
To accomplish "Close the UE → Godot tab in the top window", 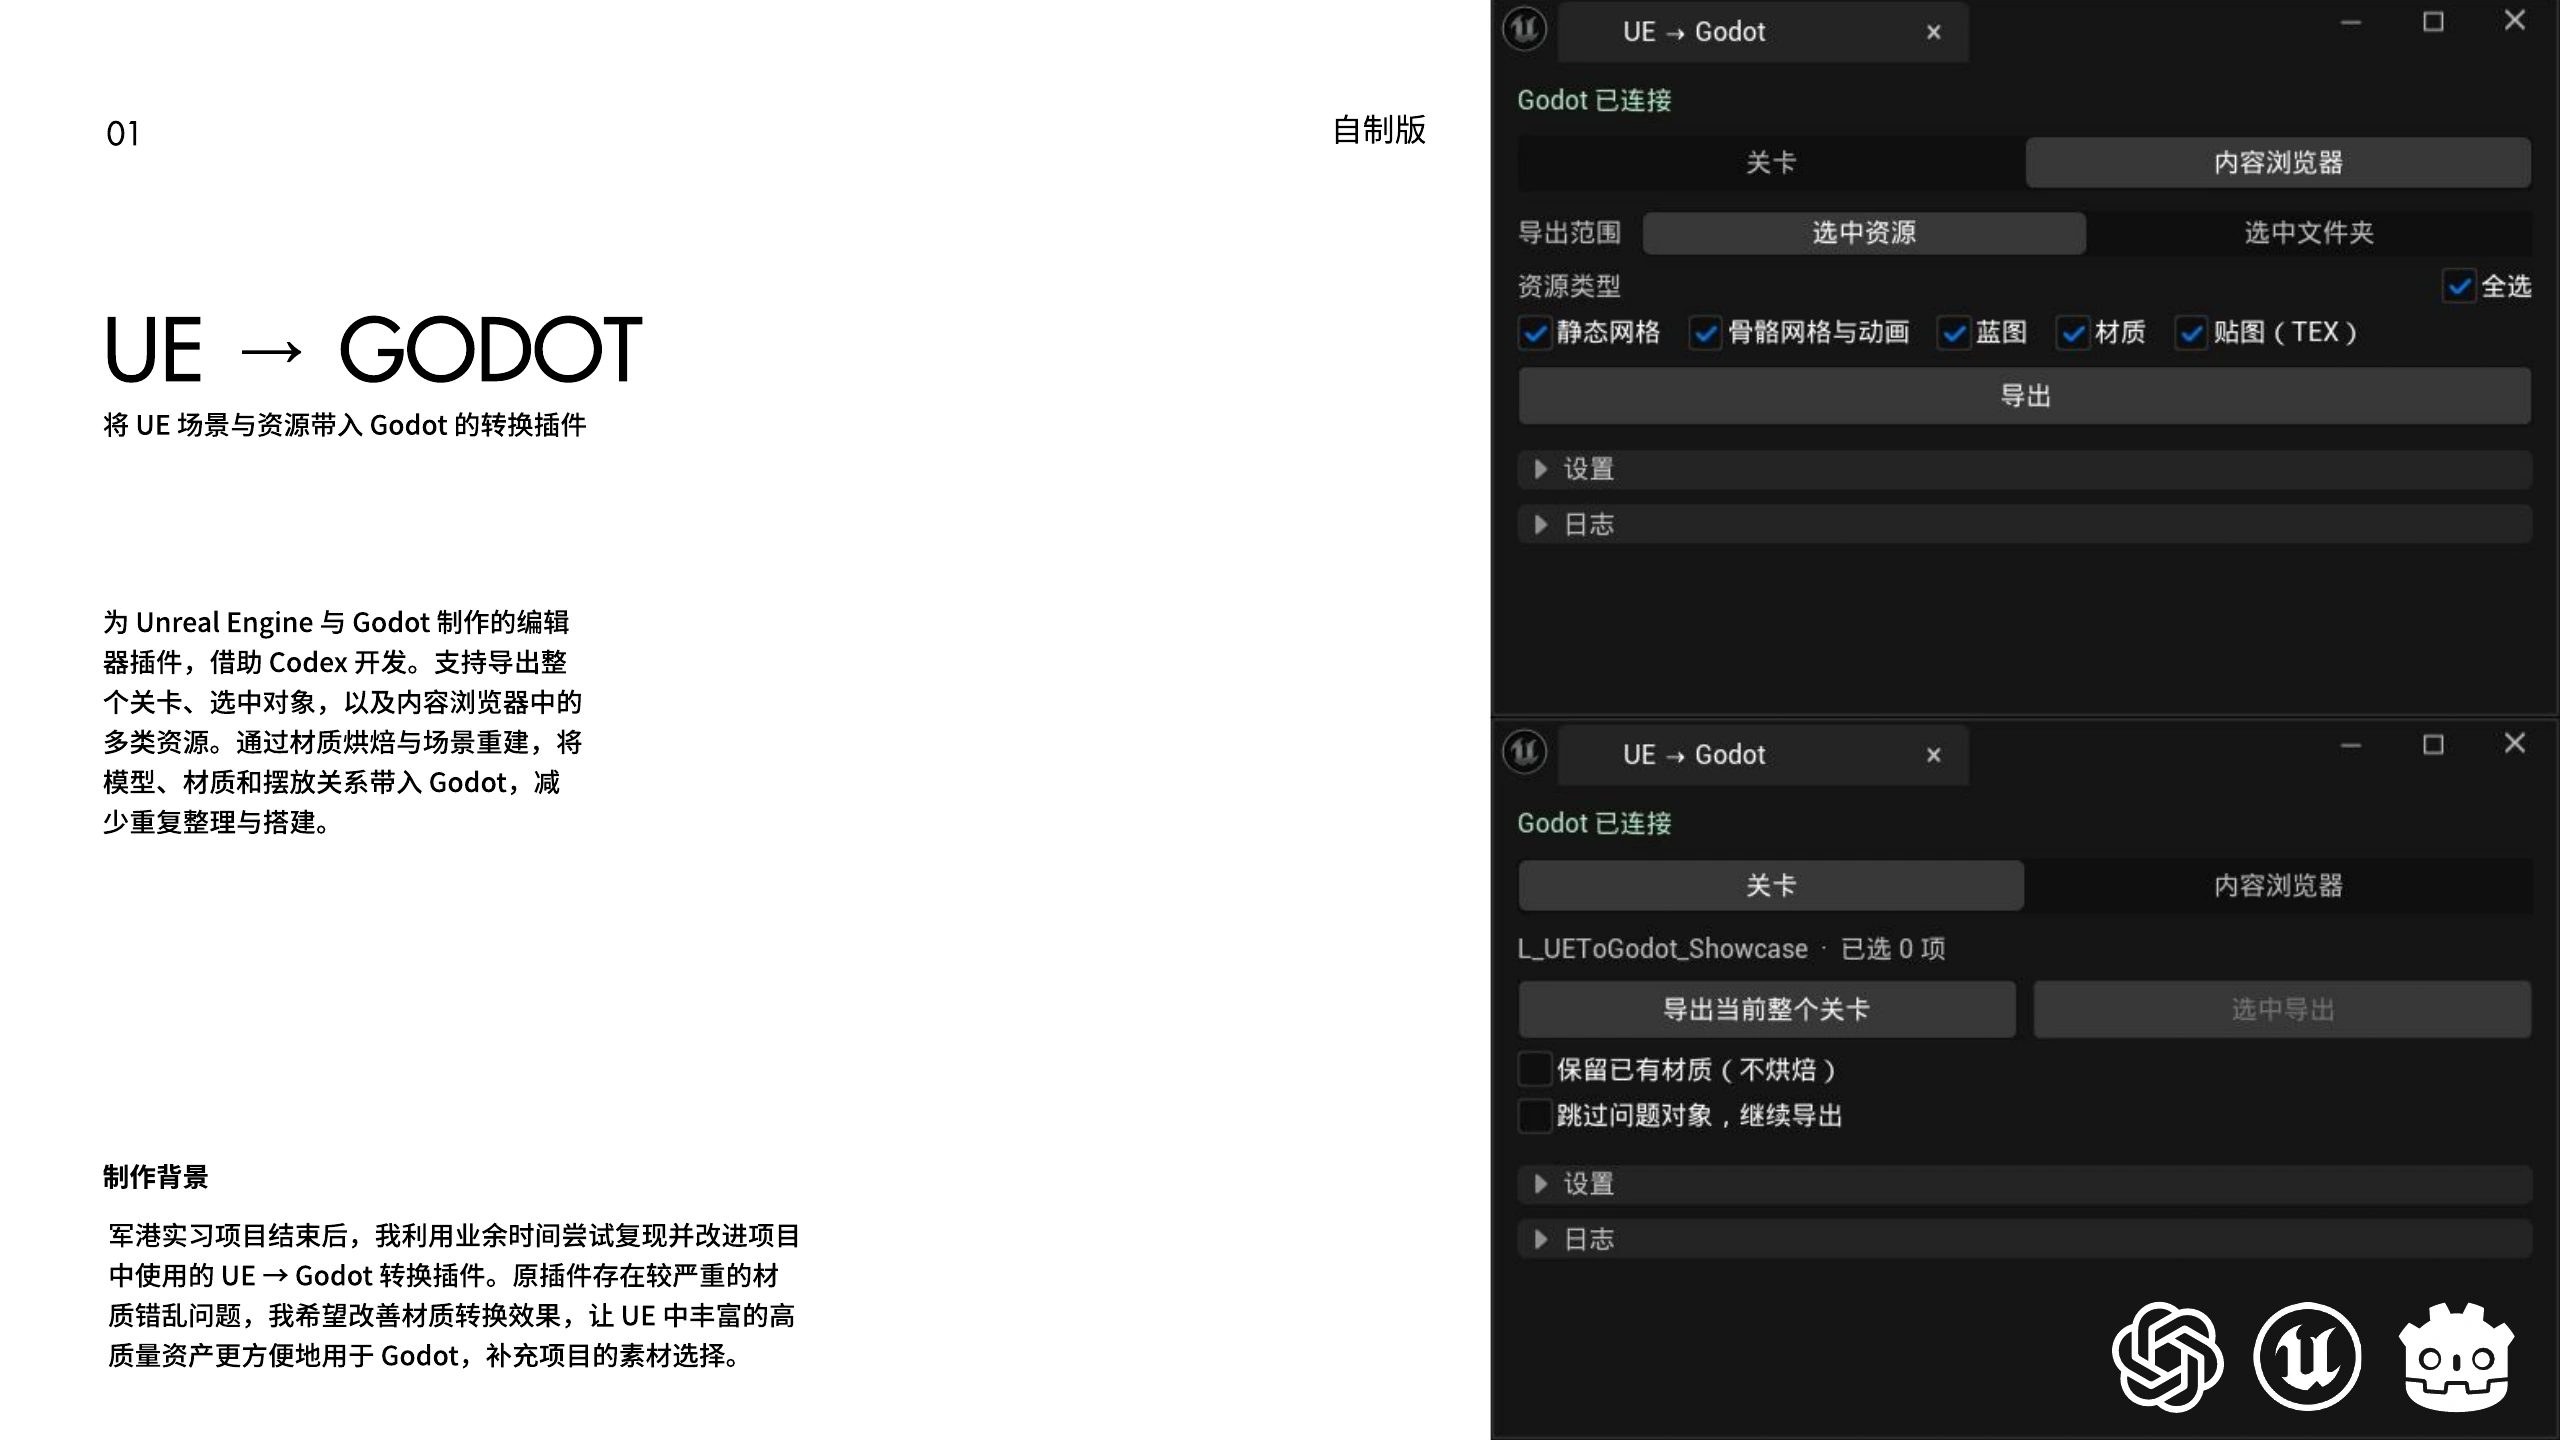I will point(1933,32).
